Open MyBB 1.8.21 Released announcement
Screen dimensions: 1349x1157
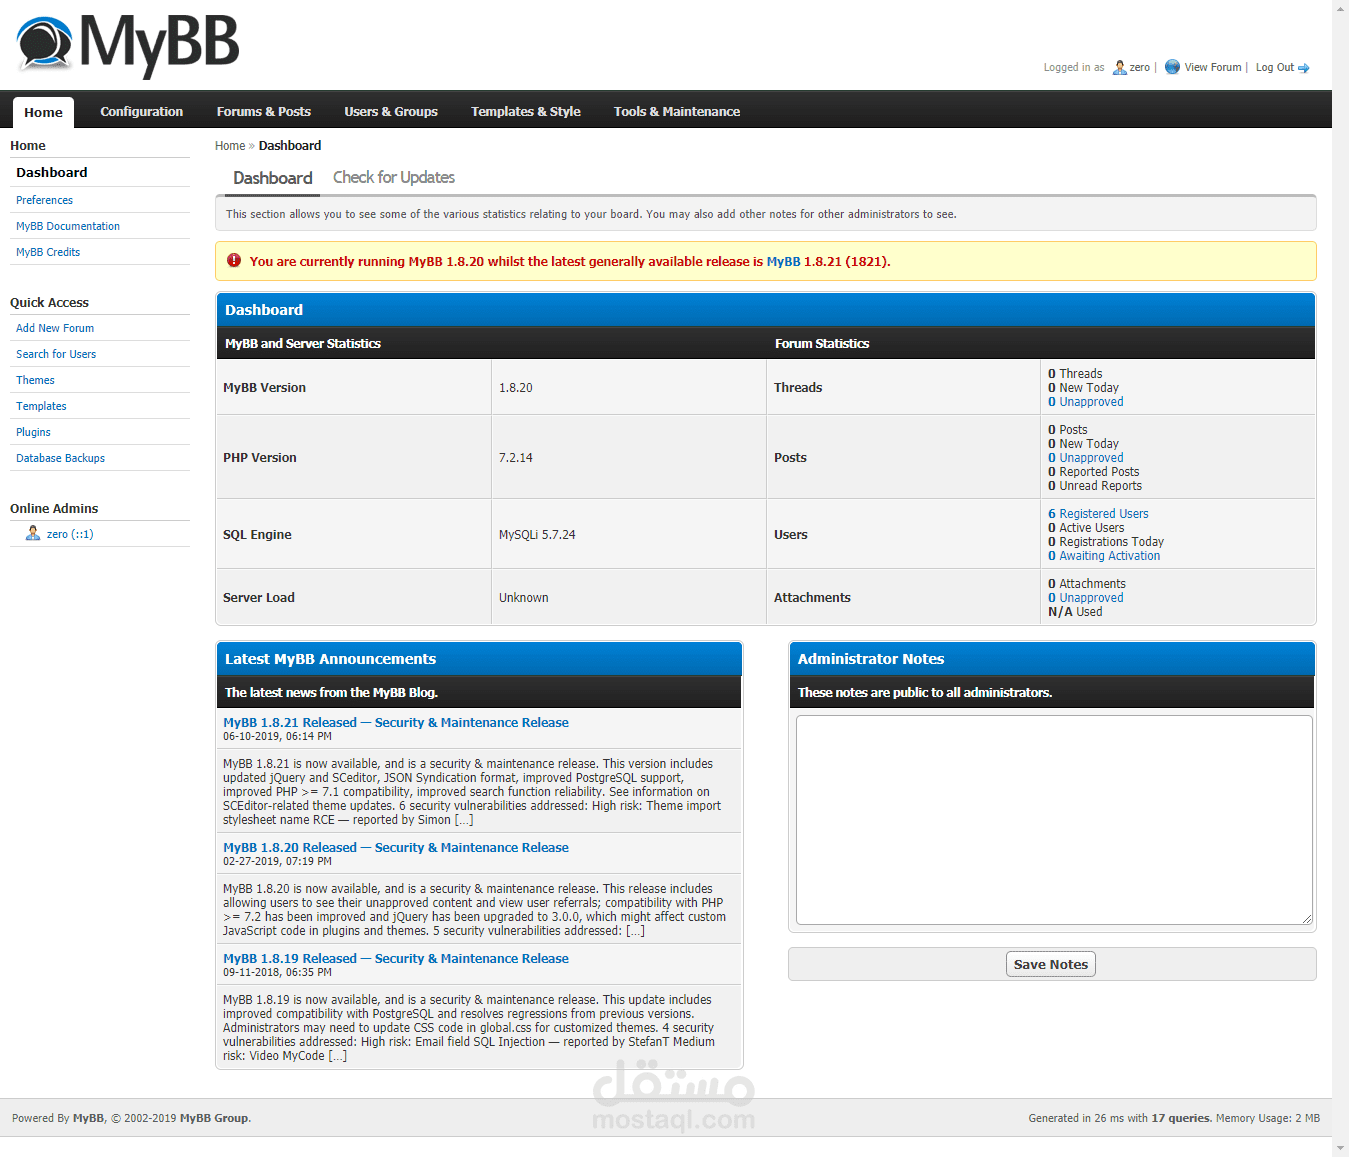click(x=396, y=722)
